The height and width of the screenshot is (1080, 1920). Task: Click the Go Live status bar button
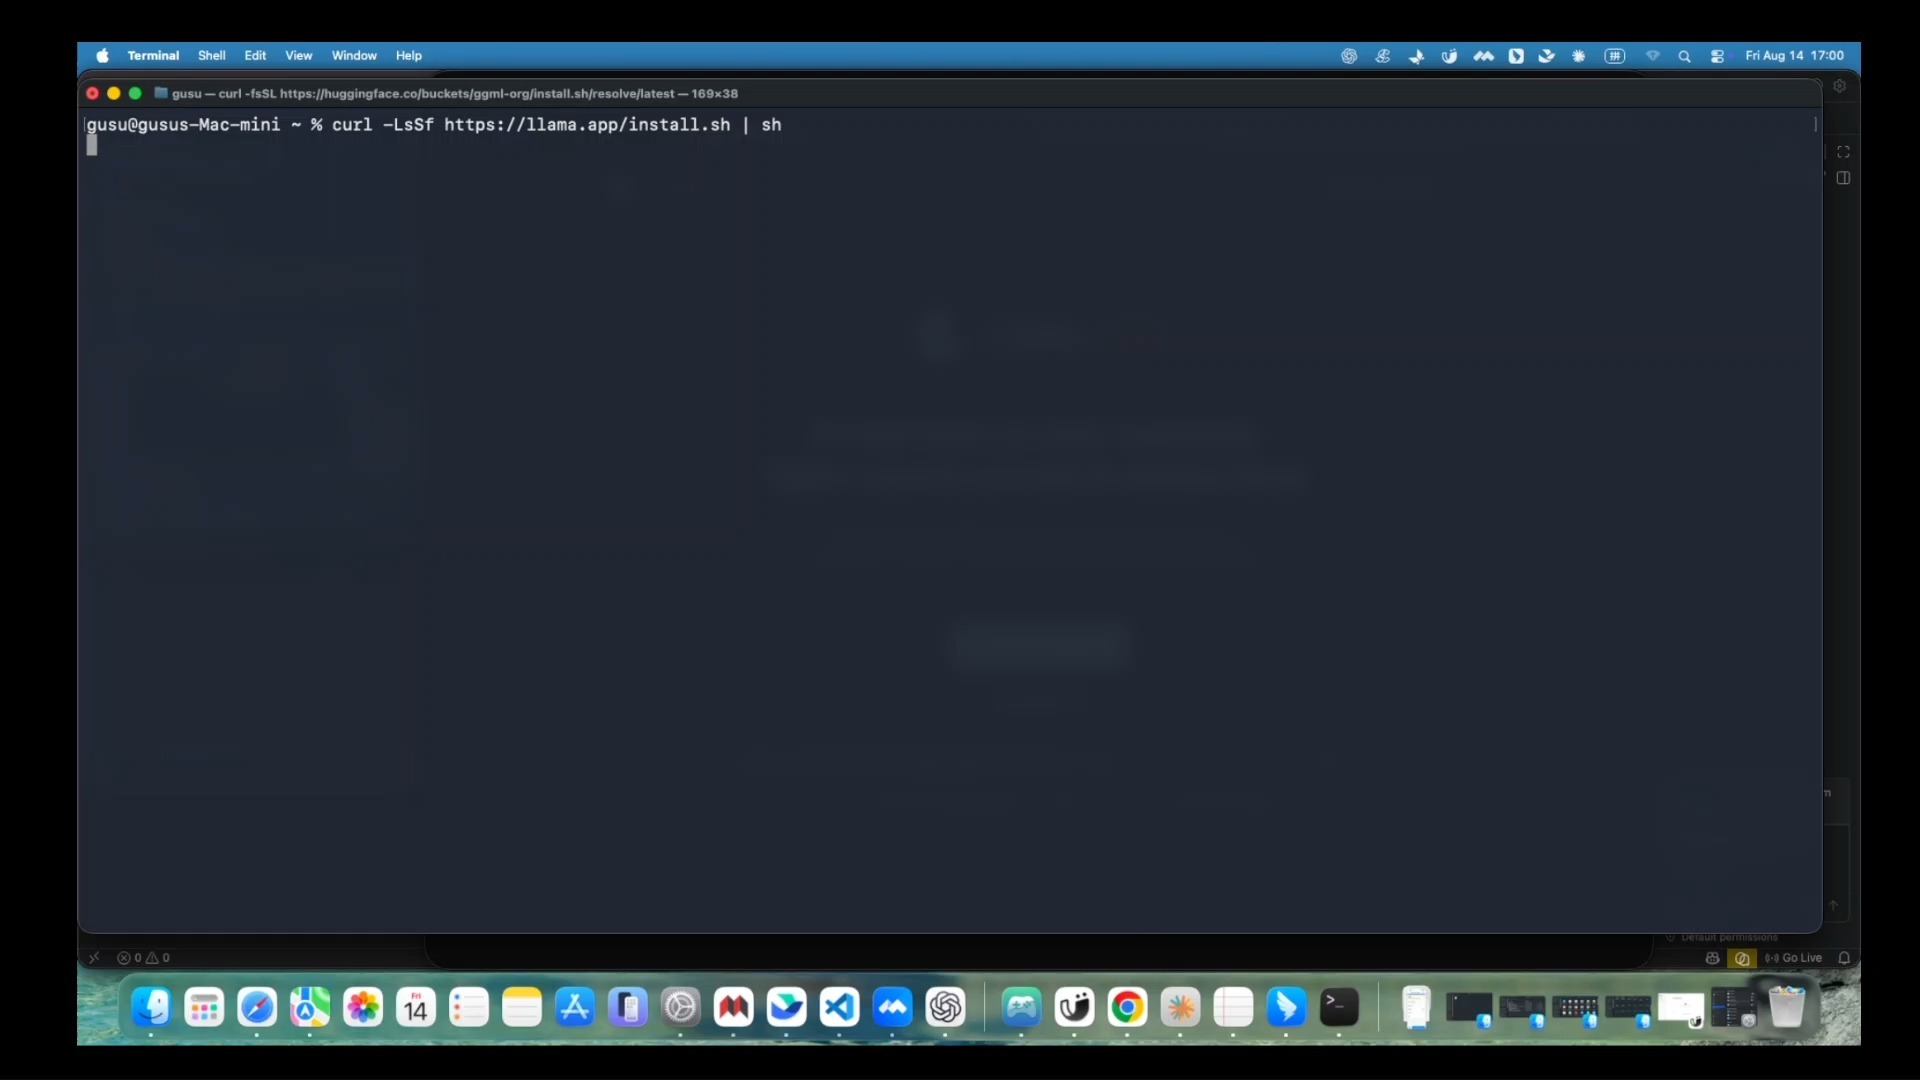(1793, 958)
